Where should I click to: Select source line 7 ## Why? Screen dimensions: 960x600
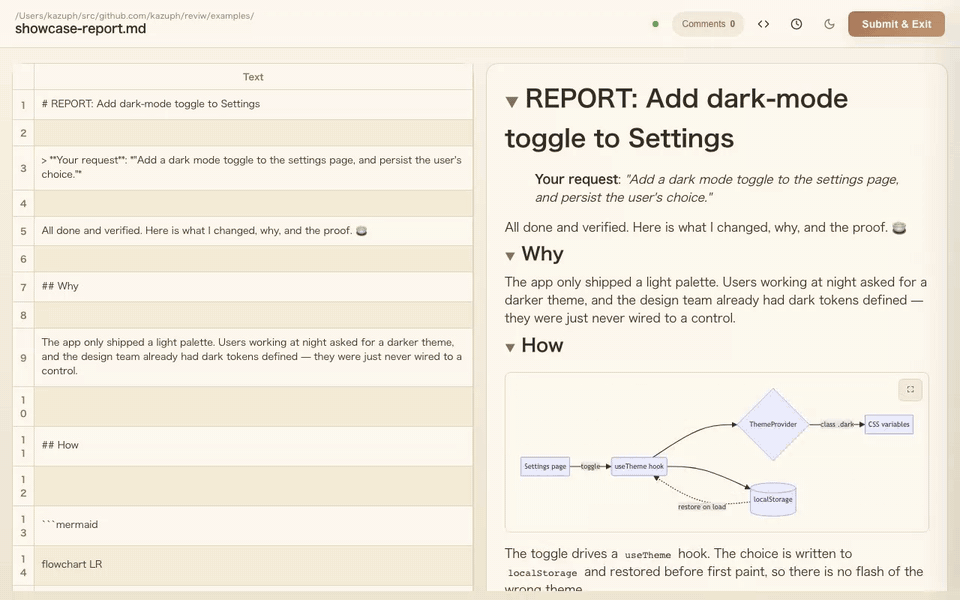pos(253,286)
